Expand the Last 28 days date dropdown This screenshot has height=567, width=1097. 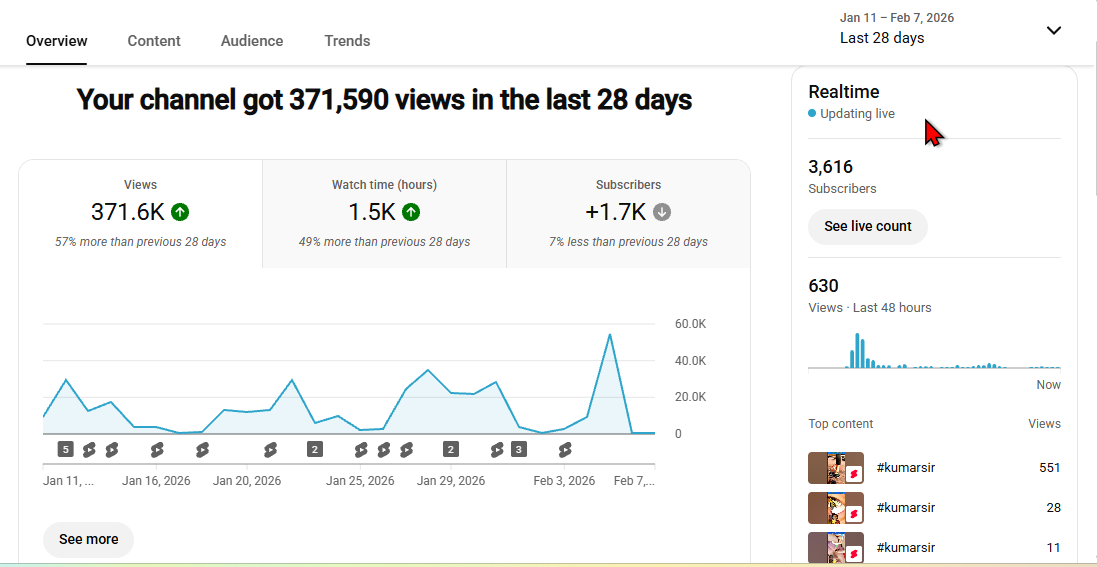pos(882,38)
